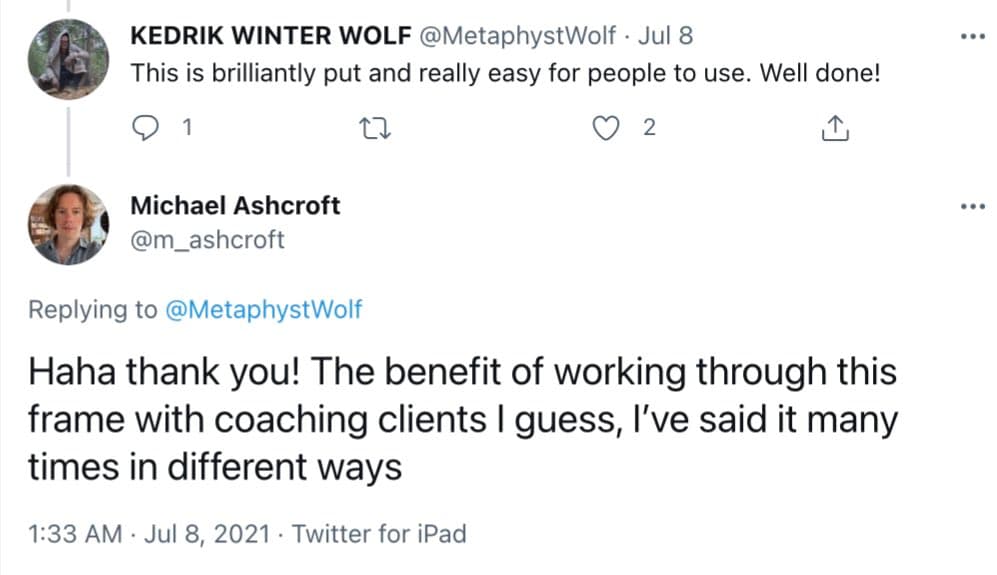Share Kedrik's tweet via share icon
Screen dimensions: 997x575
(835, 127)
